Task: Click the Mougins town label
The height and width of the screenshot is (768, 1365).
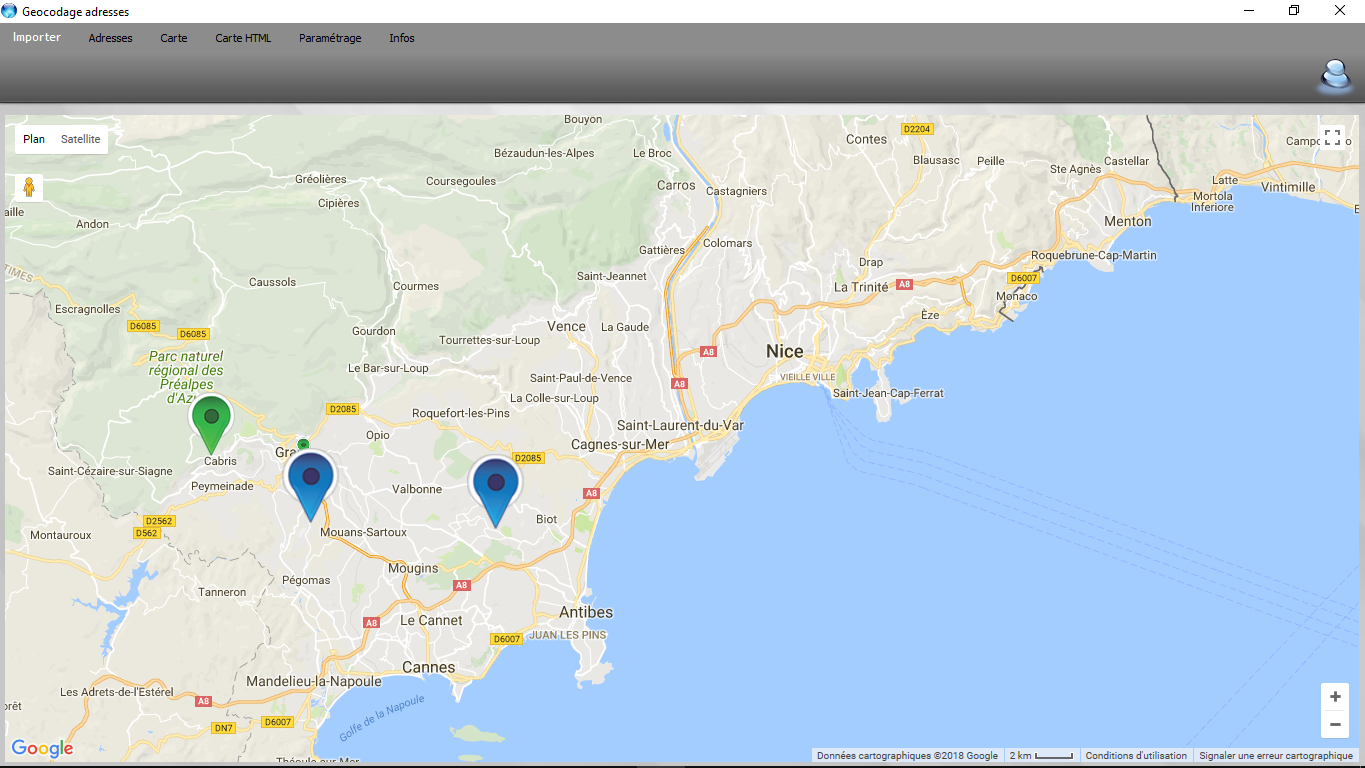Action: pyautogui.click(x=413, y=568)
